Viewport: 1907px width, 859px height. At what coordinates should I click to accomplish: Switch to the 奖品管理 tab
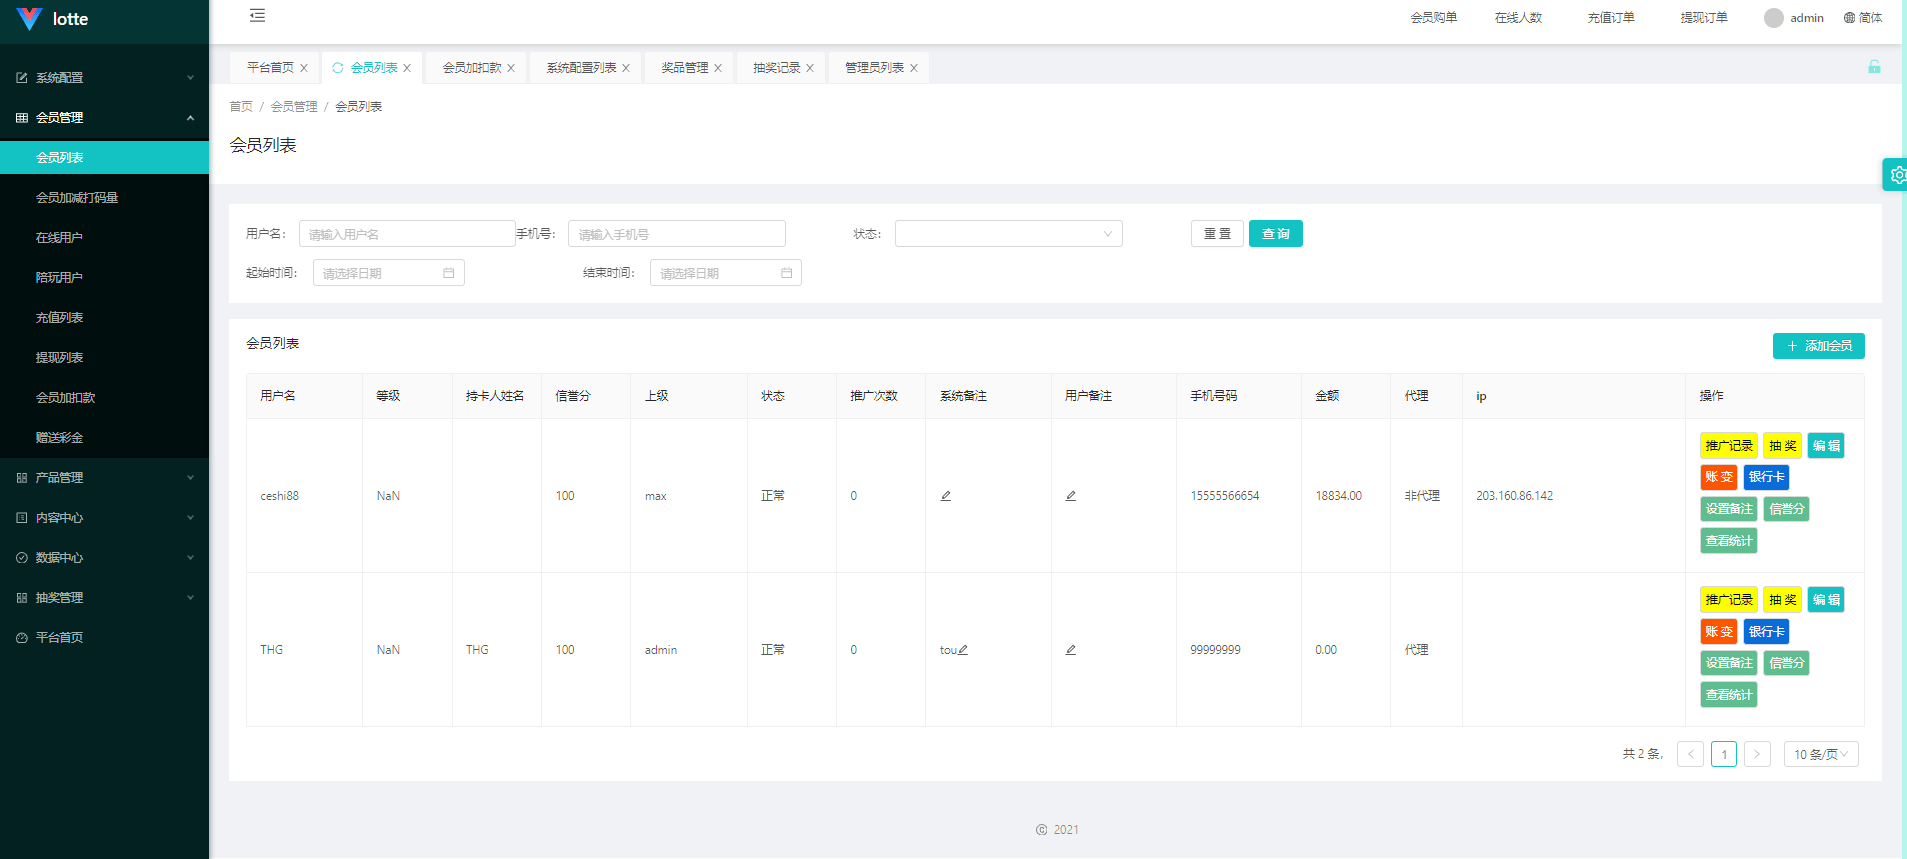click(x=684, y=68)
